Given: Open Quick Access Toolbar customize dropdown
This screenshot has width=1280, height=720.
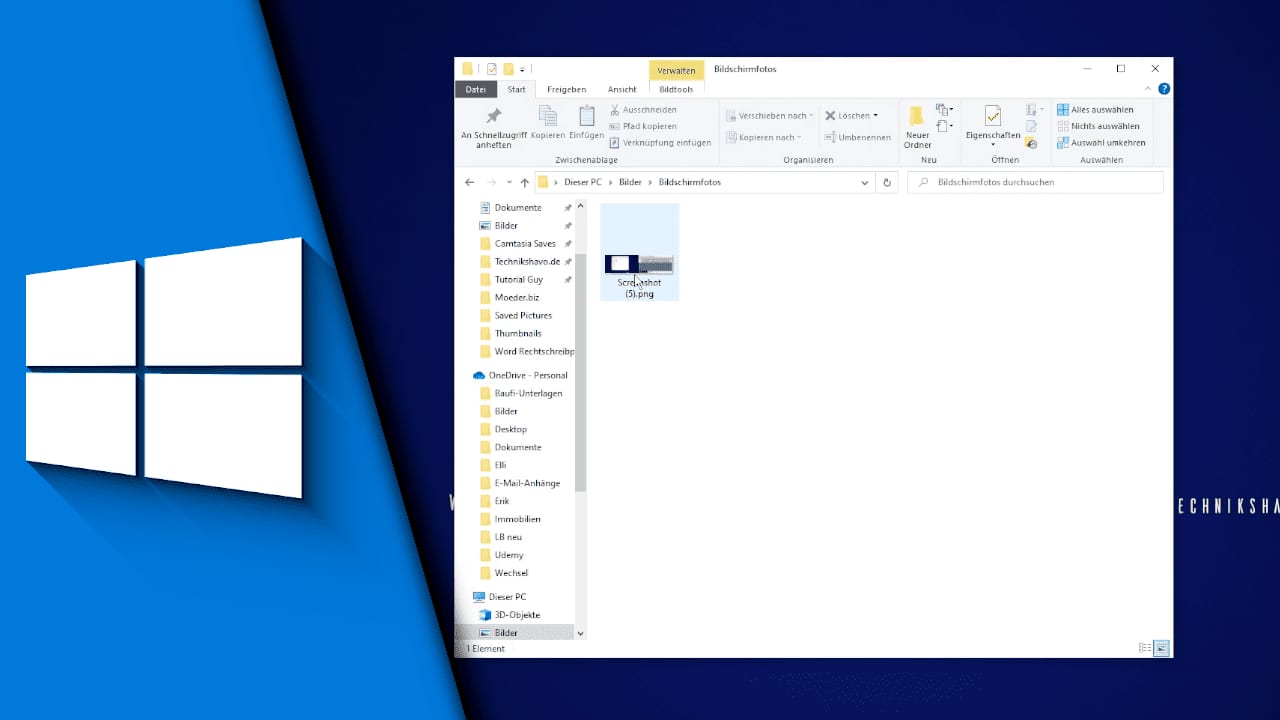Looking at the screenshot, I should pos(522,70).
